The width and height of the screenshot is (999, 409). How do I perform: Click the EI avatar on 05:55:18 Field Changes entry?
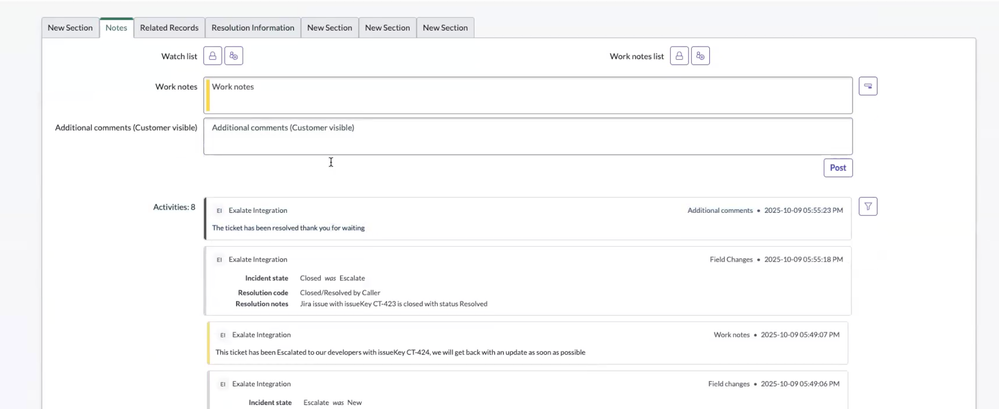(219, 259)
